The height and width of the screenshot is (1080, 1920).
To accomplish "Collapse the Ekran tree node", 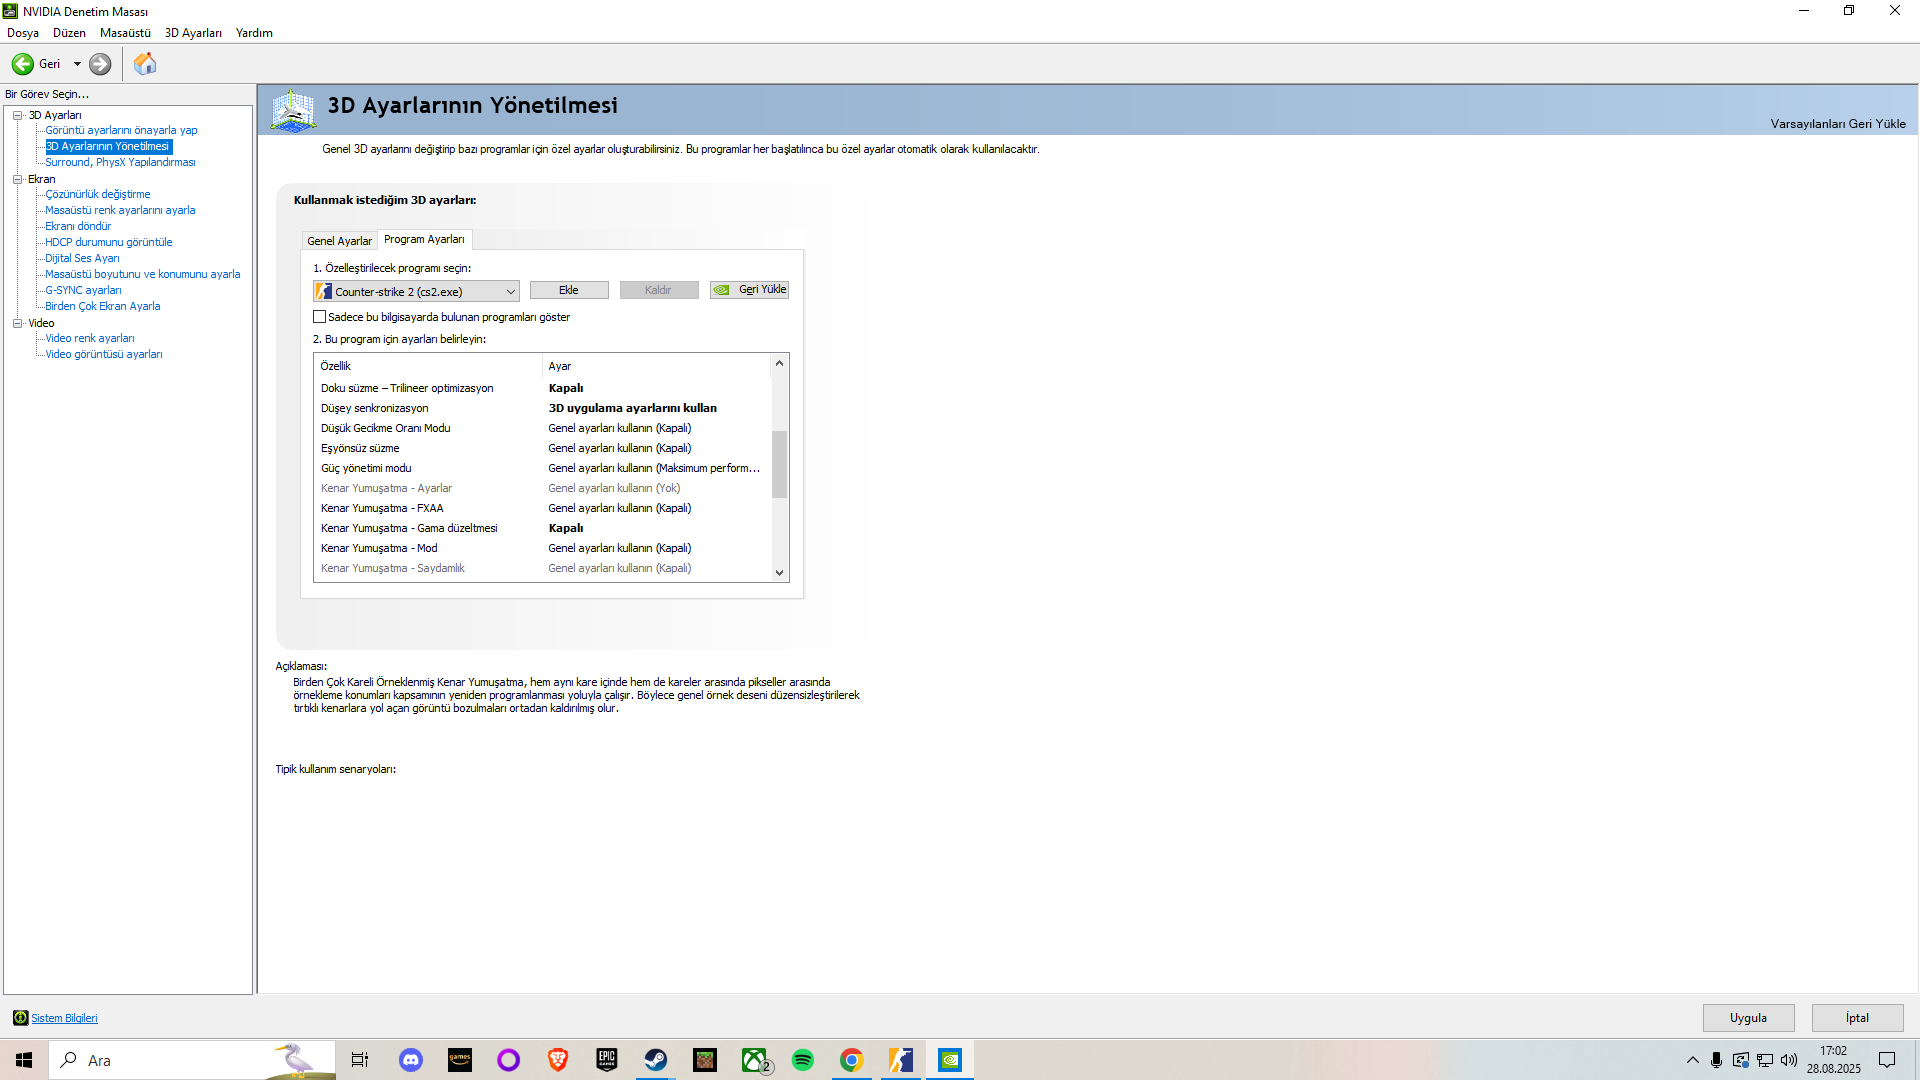I will (17, 179).
